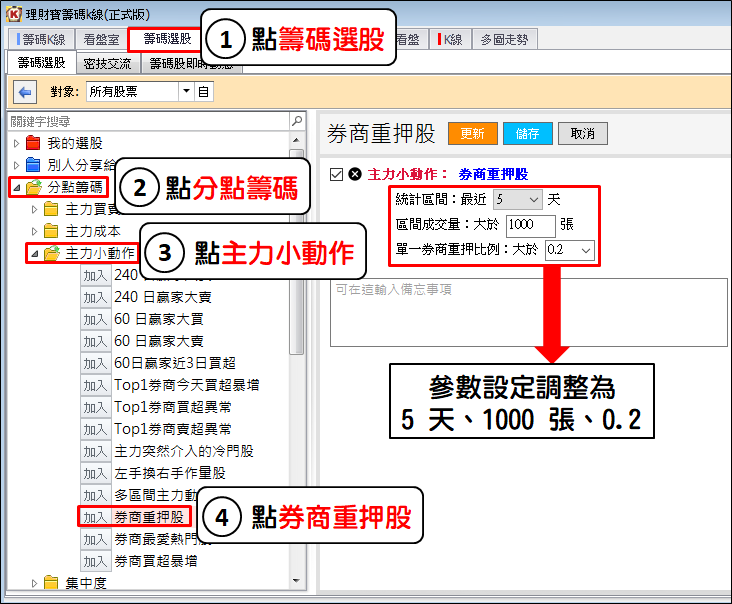Open the 對象 所有股票 dropdown
Screen dimensions: 732x604
(x=186, y=91)
